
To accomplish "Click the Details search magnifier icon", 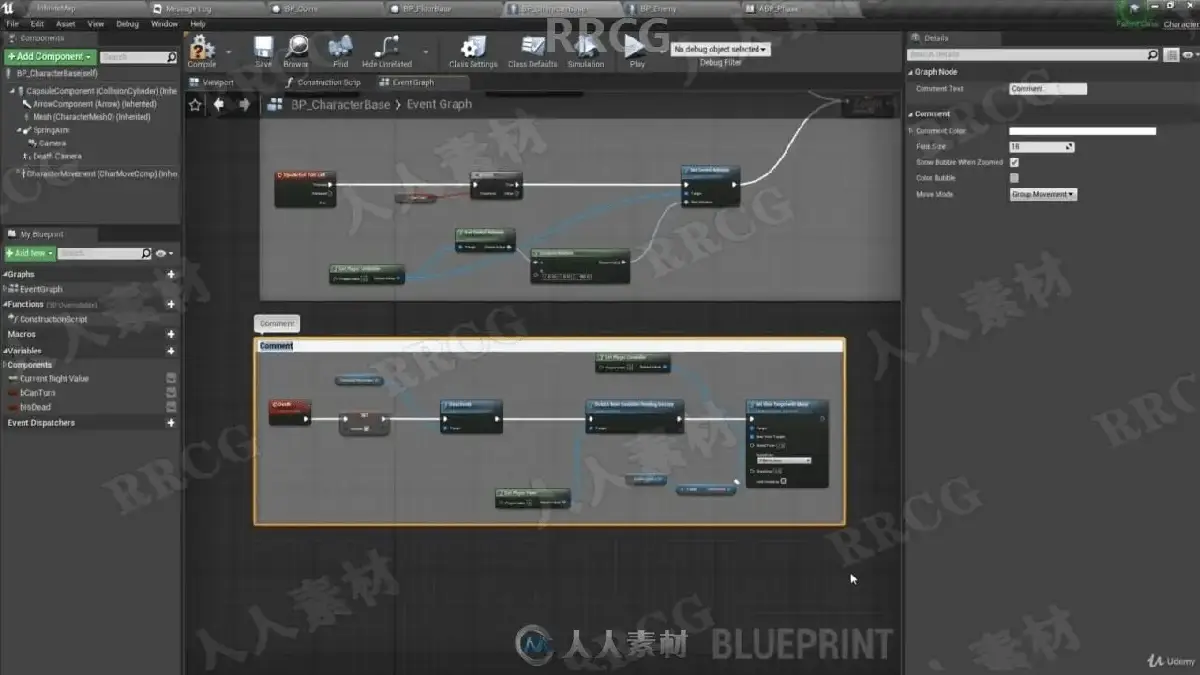I will click(x=1153, y=55).
